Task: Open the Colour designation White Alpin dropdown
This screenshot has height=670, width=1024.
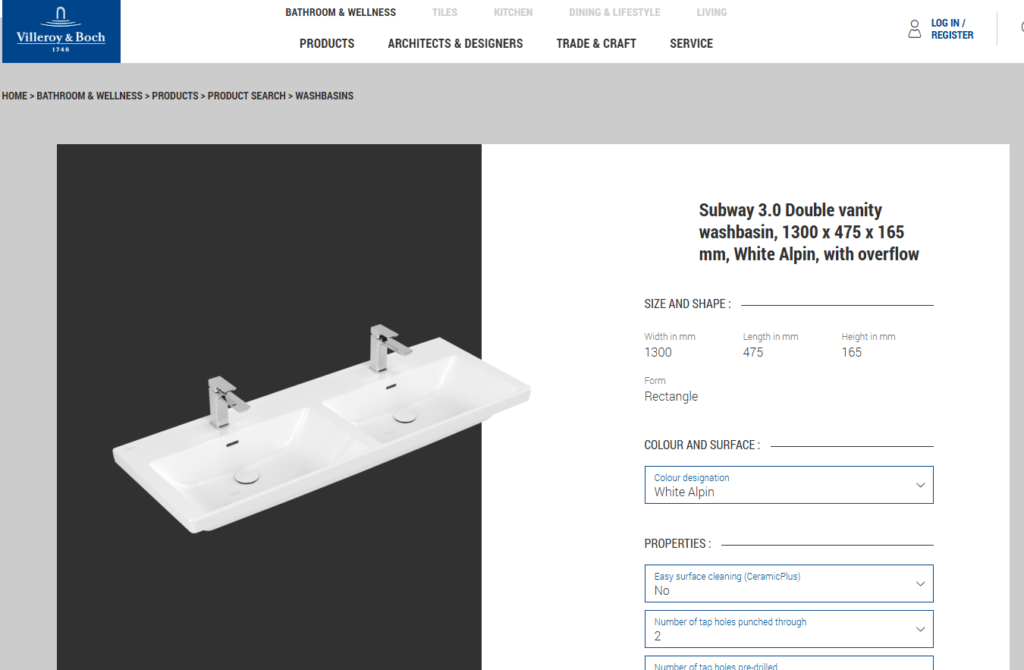Action: (789, 485)
